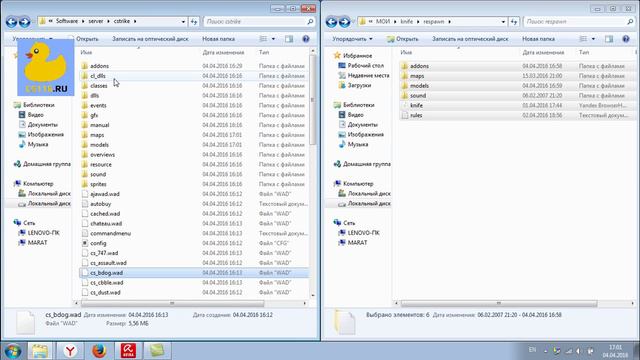The height and width of the screenshot is (360, 640).
Task: Open the green taskbar application icon
Action: [158, 351]
